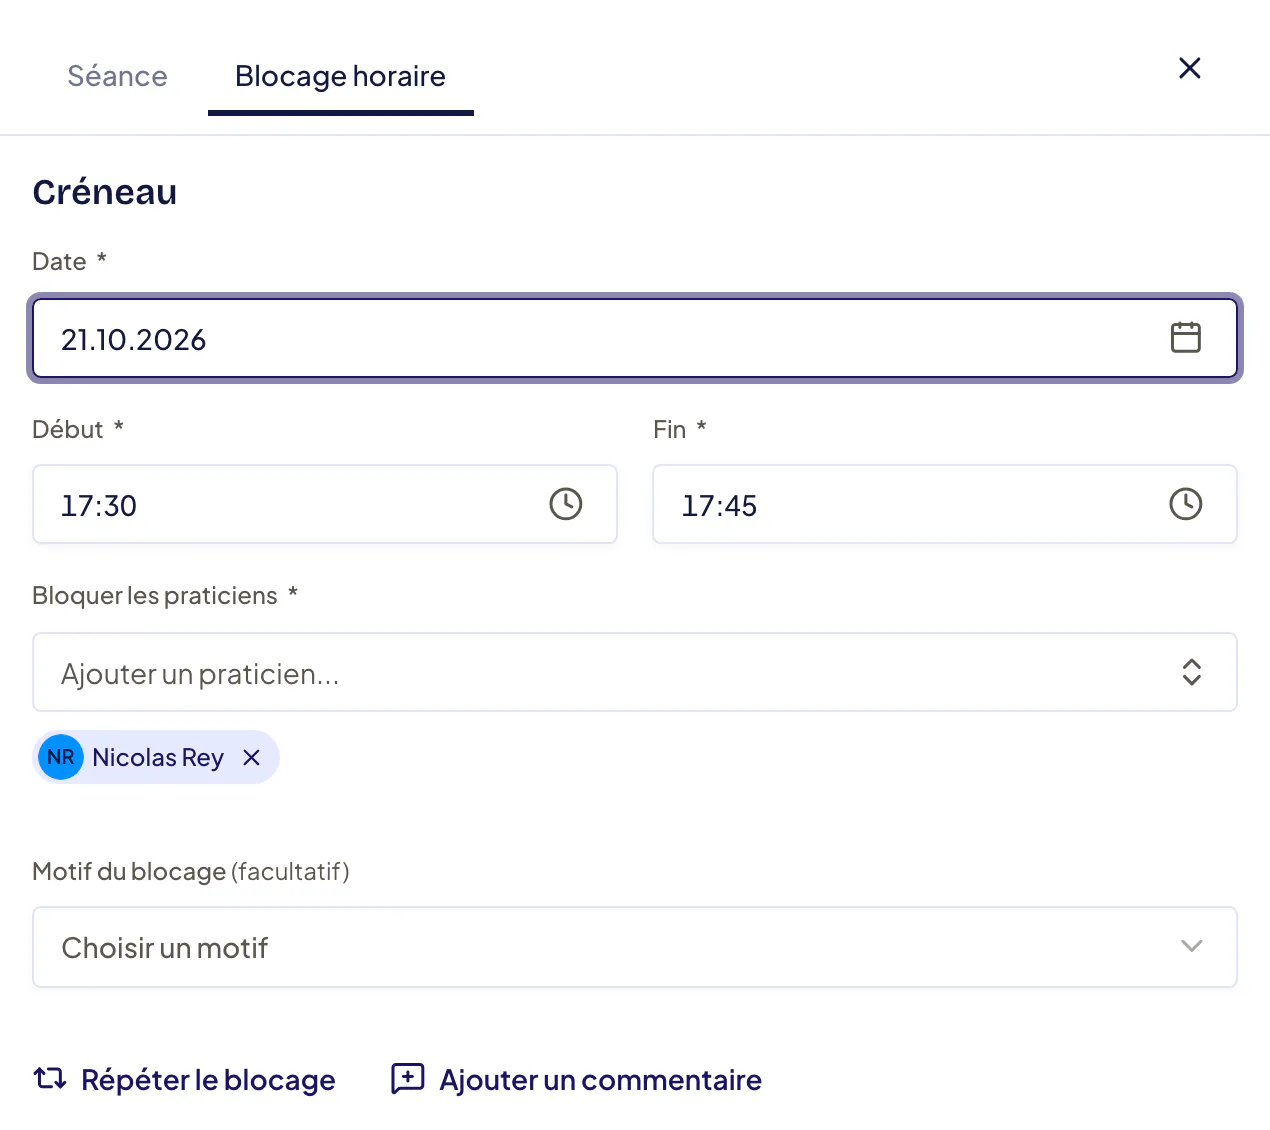1270x1130 pixels.
Task: Open the clock icon in Début field
Action: tap(565, 504)
